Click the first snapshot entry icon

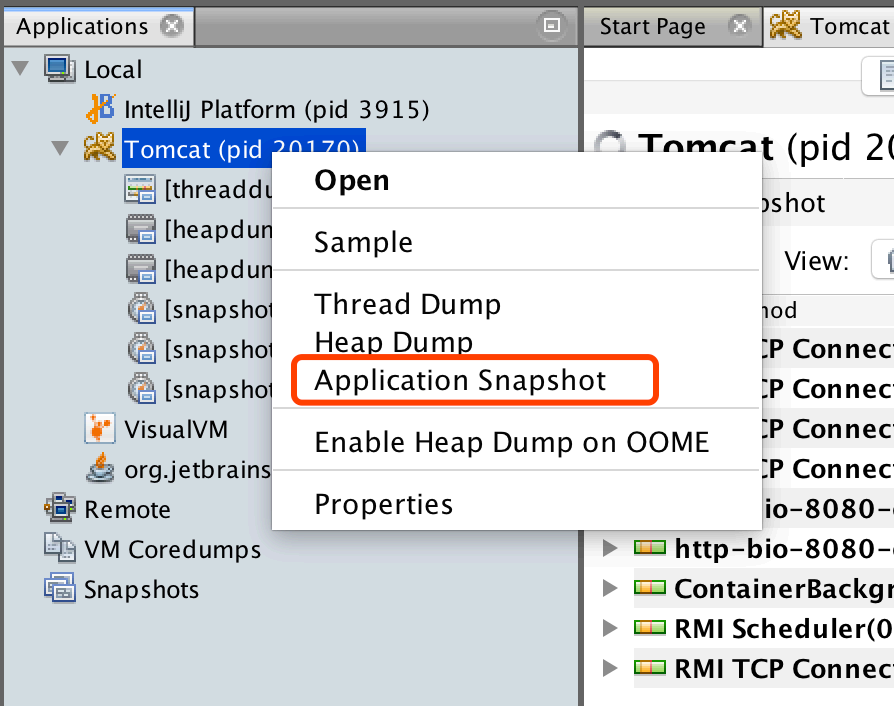[x=141, y=309]
